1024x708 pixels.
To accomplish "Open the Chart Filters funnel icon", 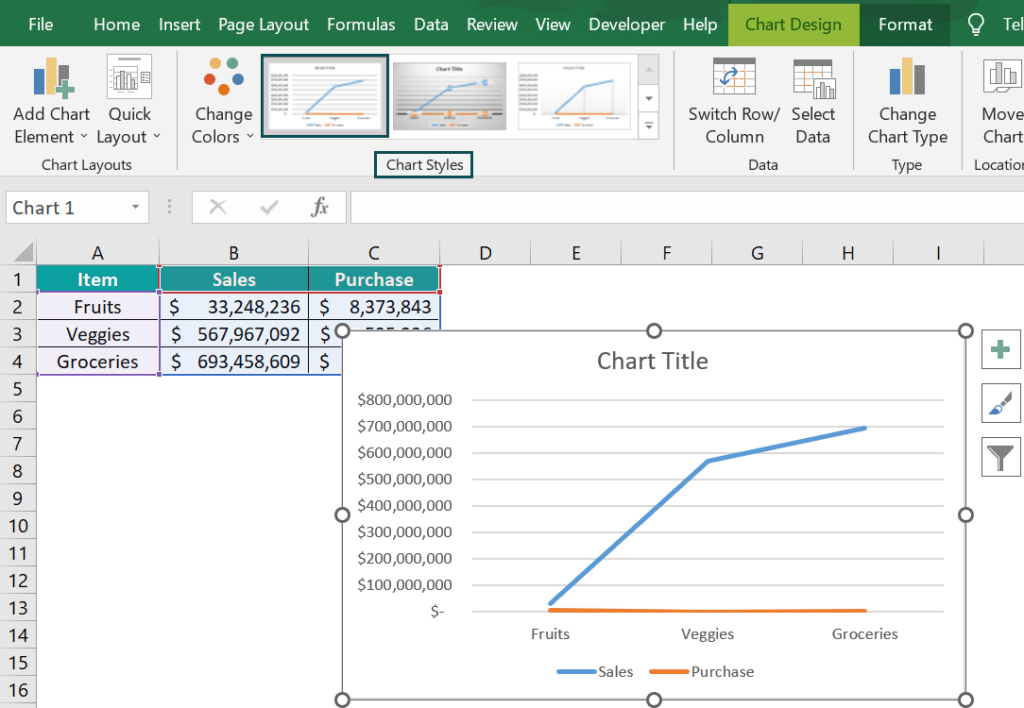I will coord(1001,457).
